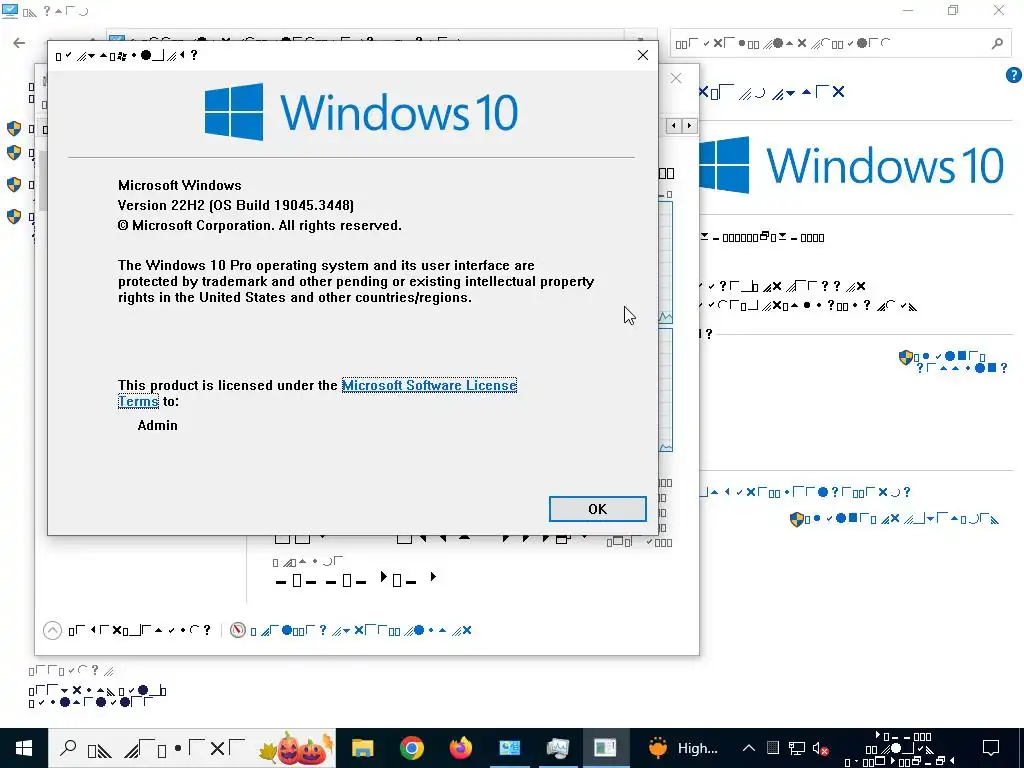This screenshot has height=768, width=1024.
Task: Close the About Windows dialog
Action: pos(643,56)
